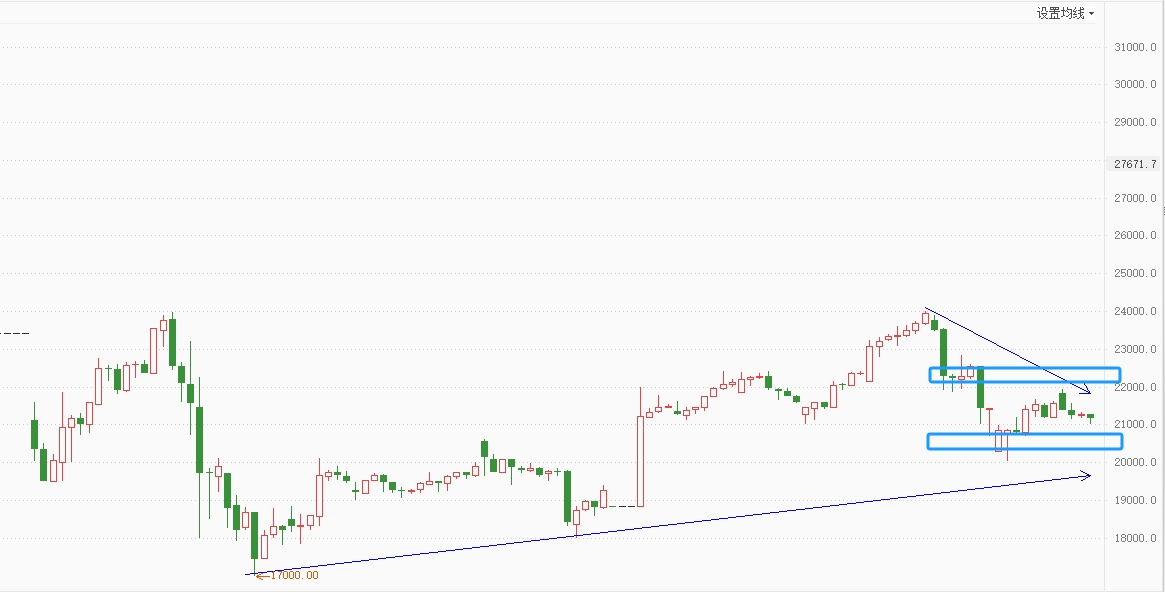Click the 26000.0 price axis label
Image resolution: width=1165 pixels, height=592 pixels.
tap(1134, 236)
